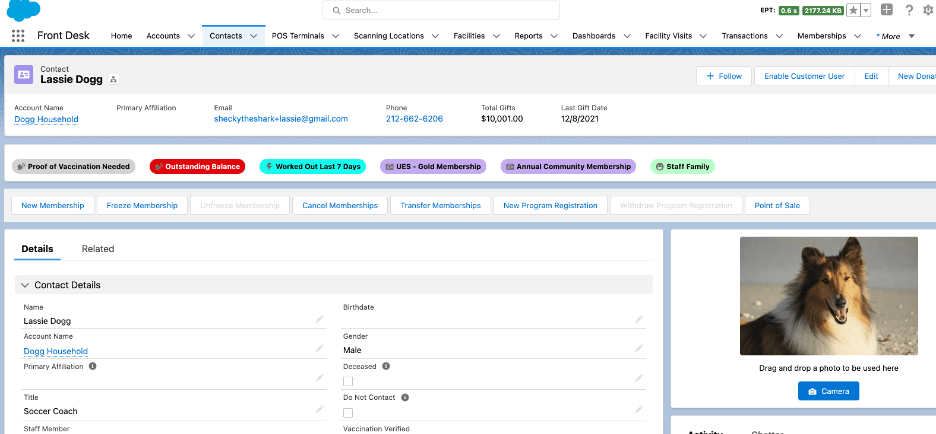
Task: Switch to the Related tab
Action: pyautogui.click(x=98, y=249)
